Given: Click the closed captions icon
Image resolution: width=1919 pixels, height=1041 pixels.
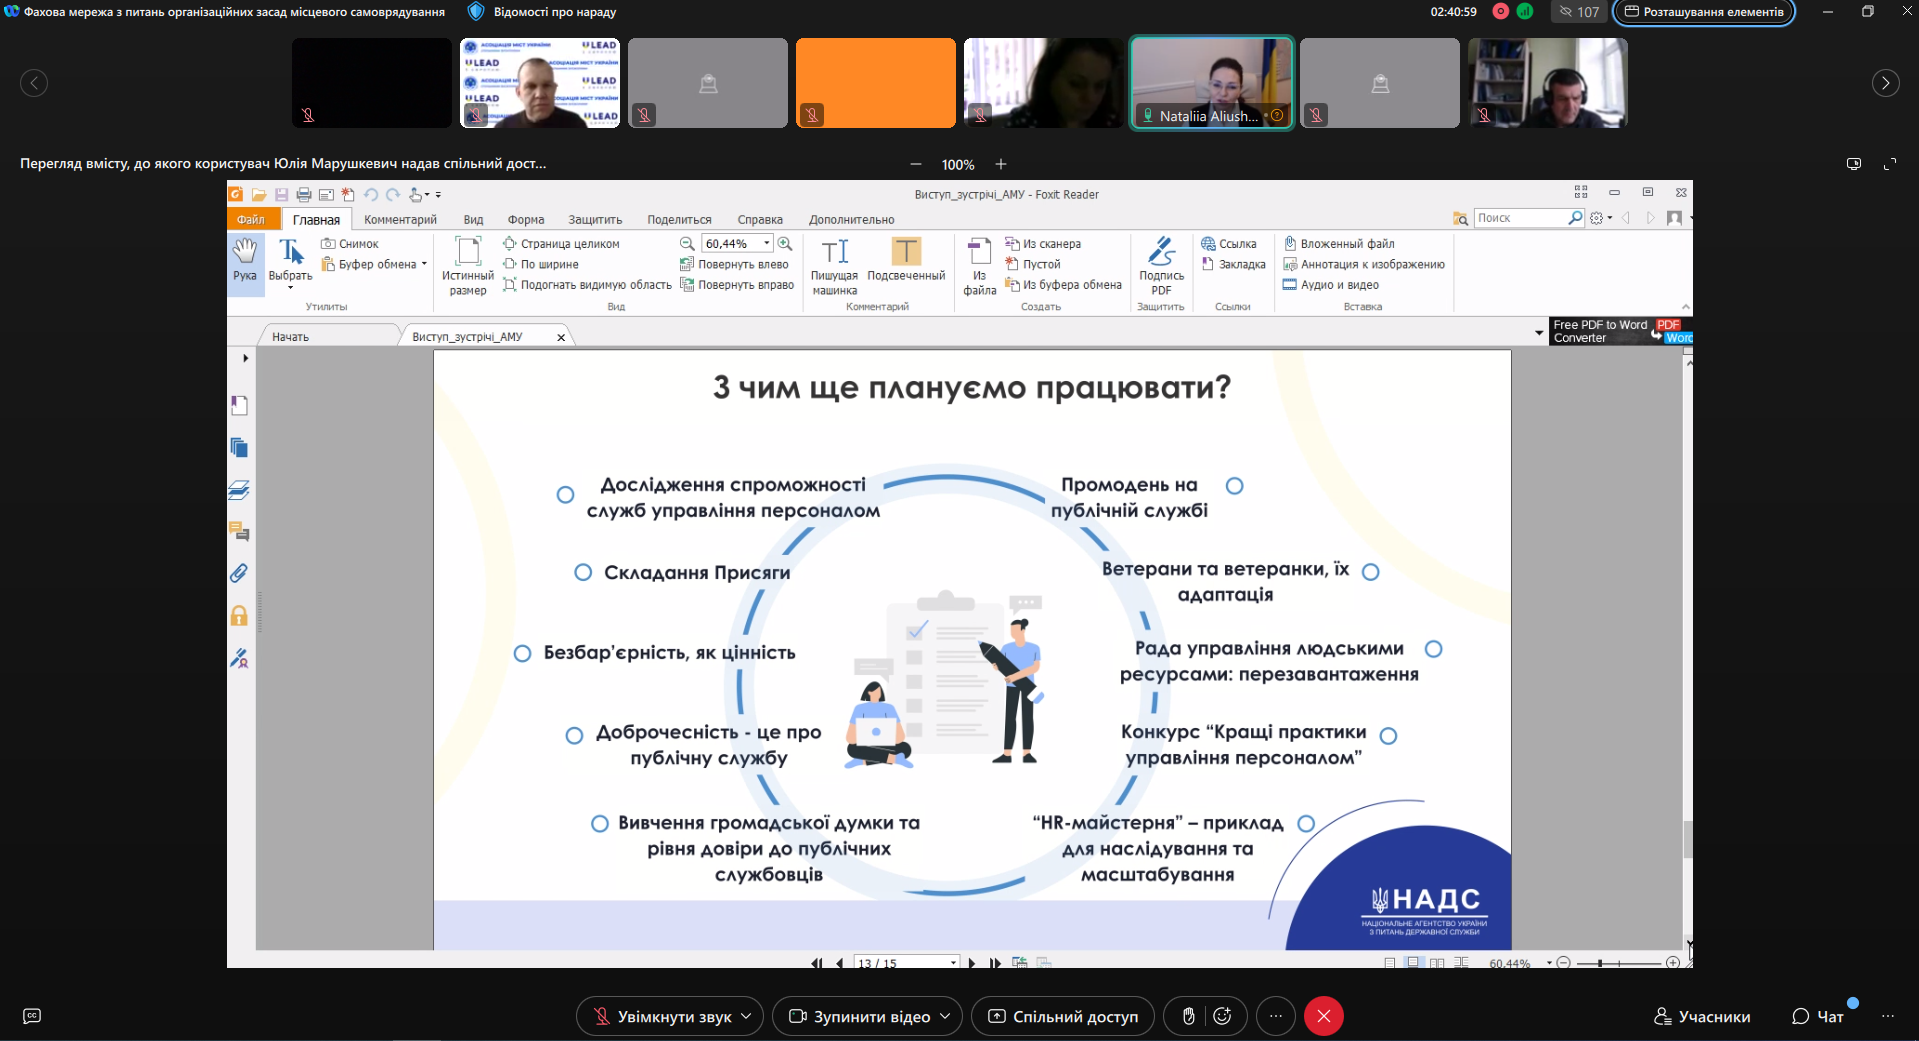Looking at the screenshot, I should click(x=32, y=1016).
